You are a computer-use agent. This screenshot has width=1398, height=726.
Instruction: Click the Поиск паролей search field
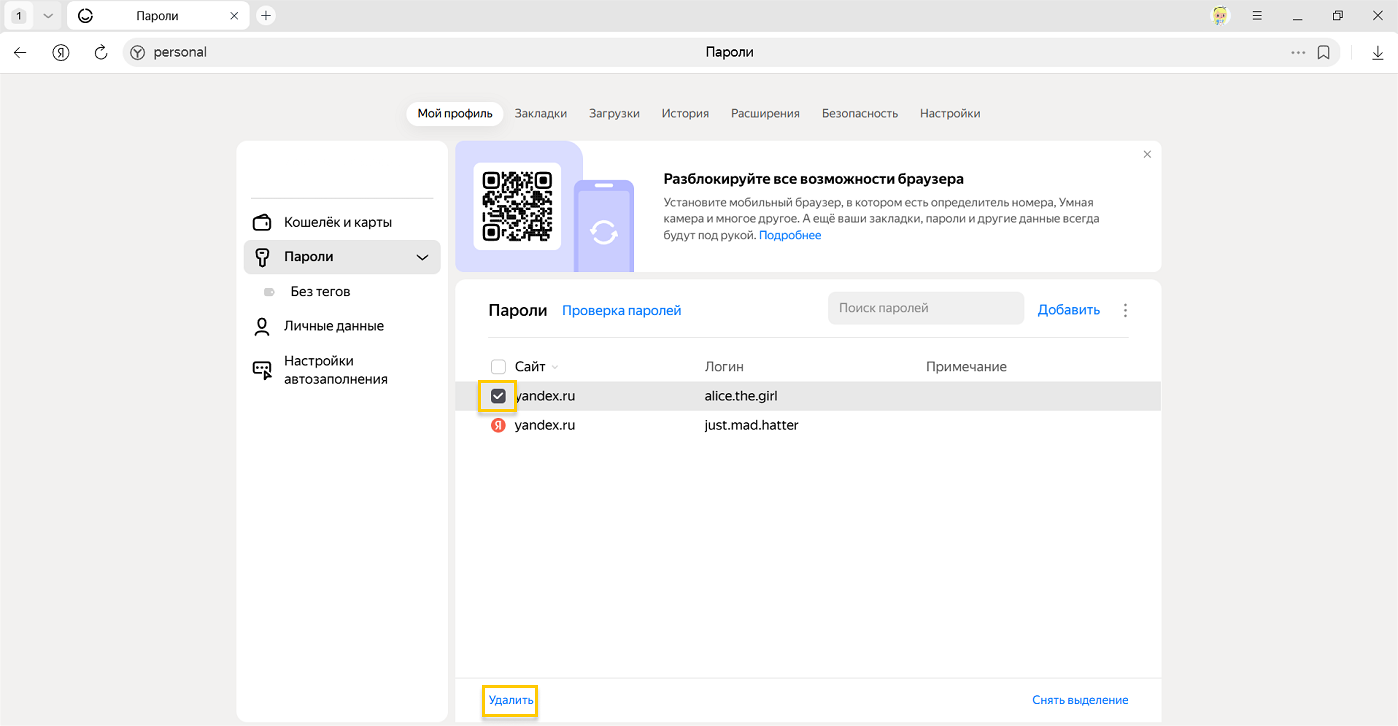pos(925,308)
